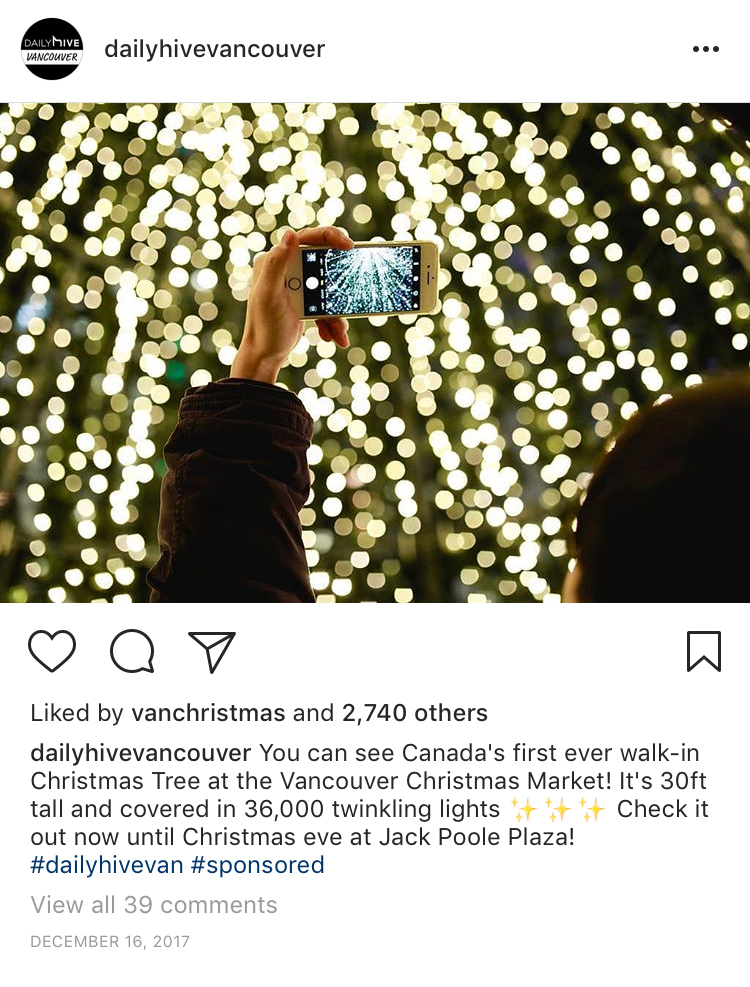Screen dimensions: 750x987
Task: Open three-dot more options menu
Action: point(705,49)
